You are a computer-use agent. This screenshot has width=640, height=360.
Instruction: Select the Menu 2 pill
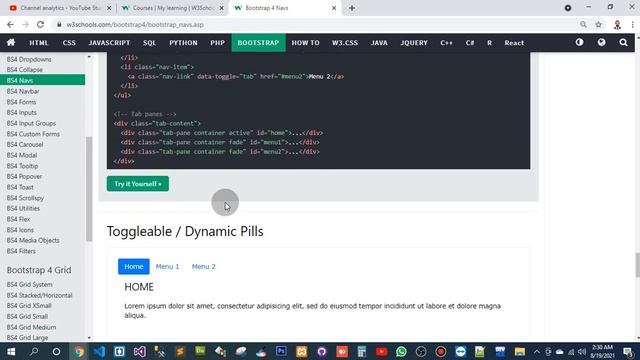click(204, 267)
